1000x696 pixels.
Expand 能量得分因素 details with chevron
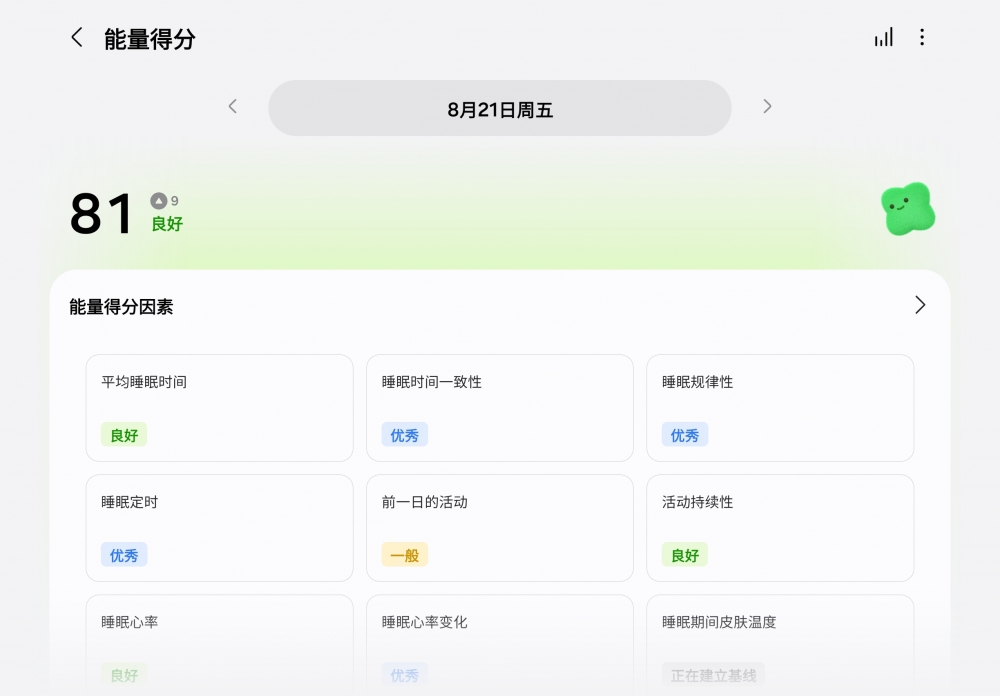point(920,305)
